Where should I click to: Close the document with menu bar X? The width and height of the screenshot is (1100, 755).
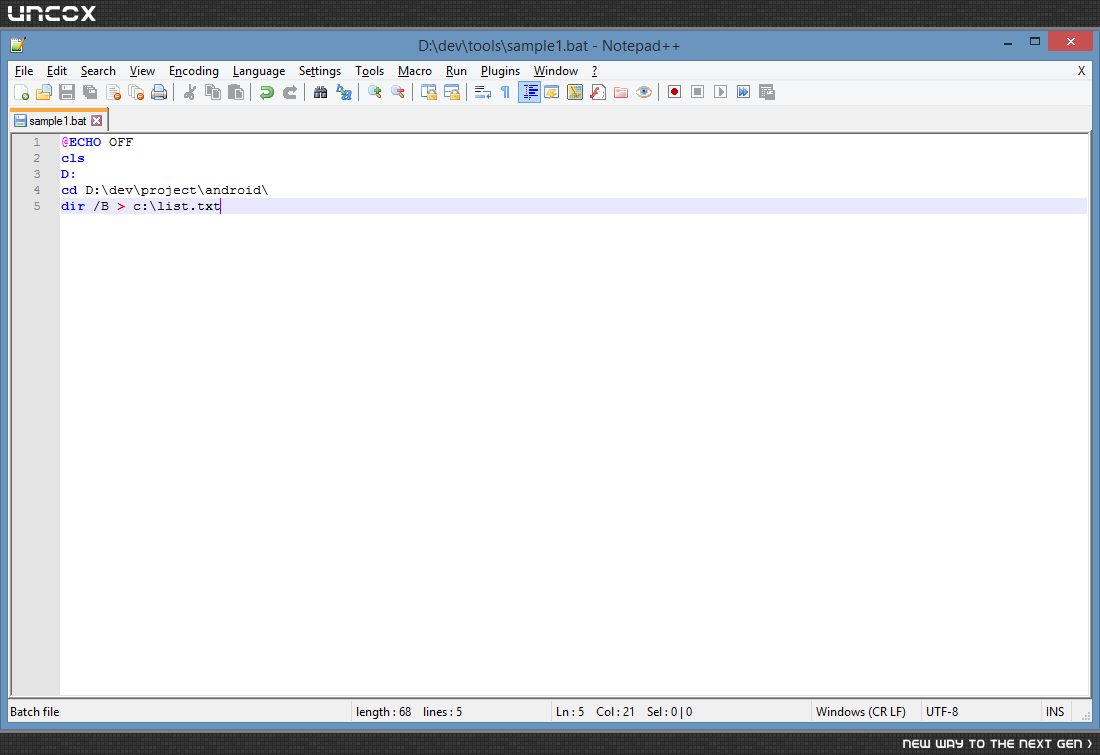pyautogui.click(x=1081, y=71)
